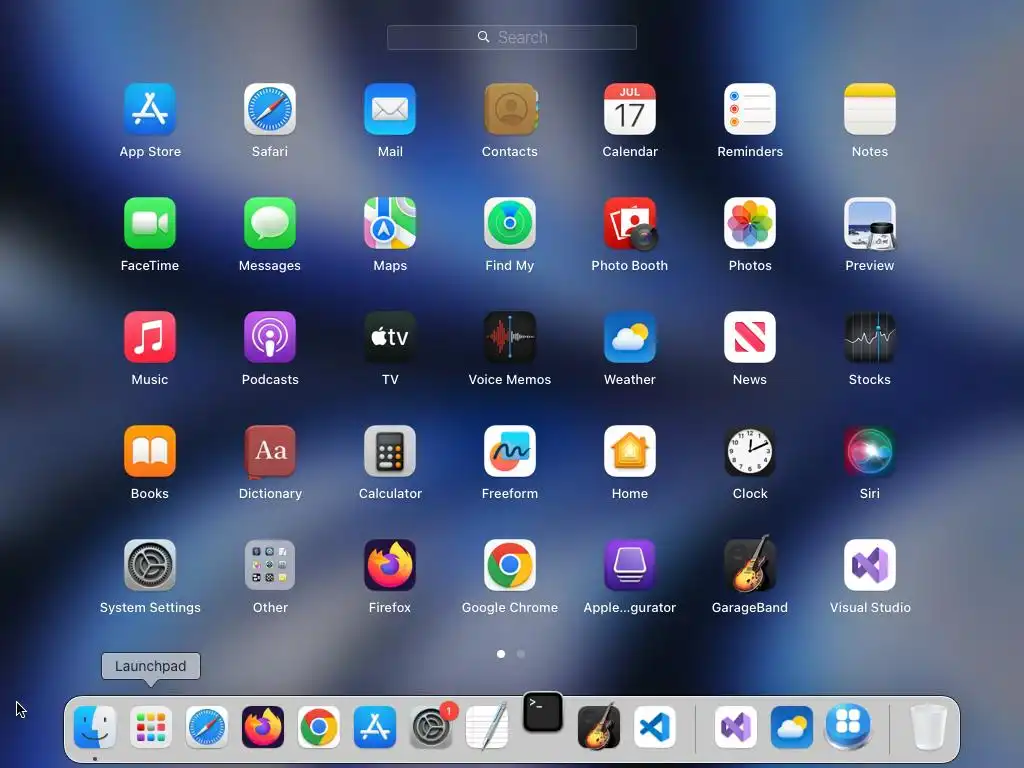1024x768 pixels.
Task: Launch Photo Booth
Action: pyautogui.click(x=630, y=223)
